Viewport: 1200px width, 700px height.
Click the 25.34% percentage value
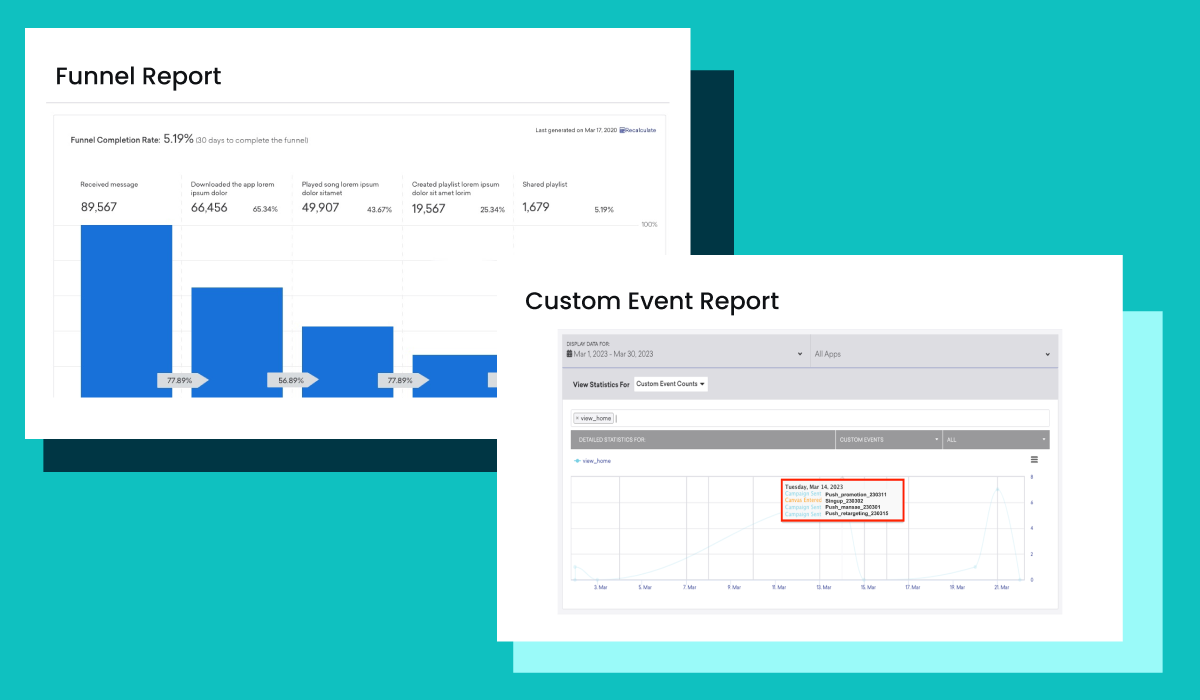(492, 210)
